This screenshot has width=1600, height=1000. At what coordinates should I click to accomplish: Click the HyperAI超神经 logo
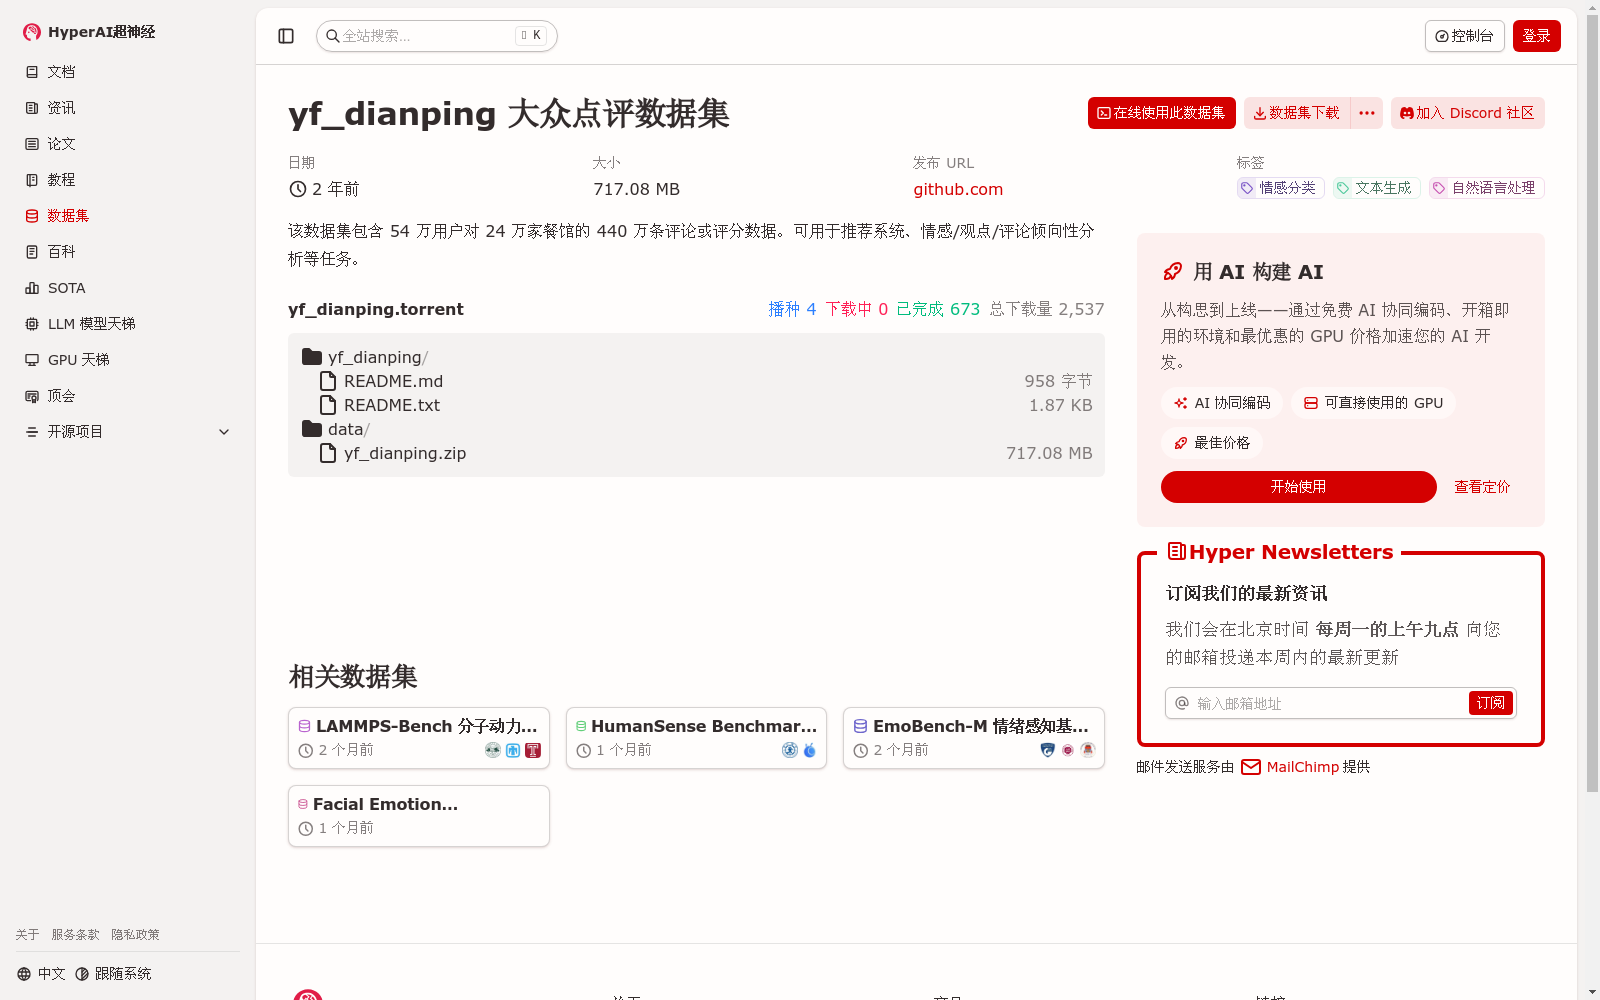(89, 32)
